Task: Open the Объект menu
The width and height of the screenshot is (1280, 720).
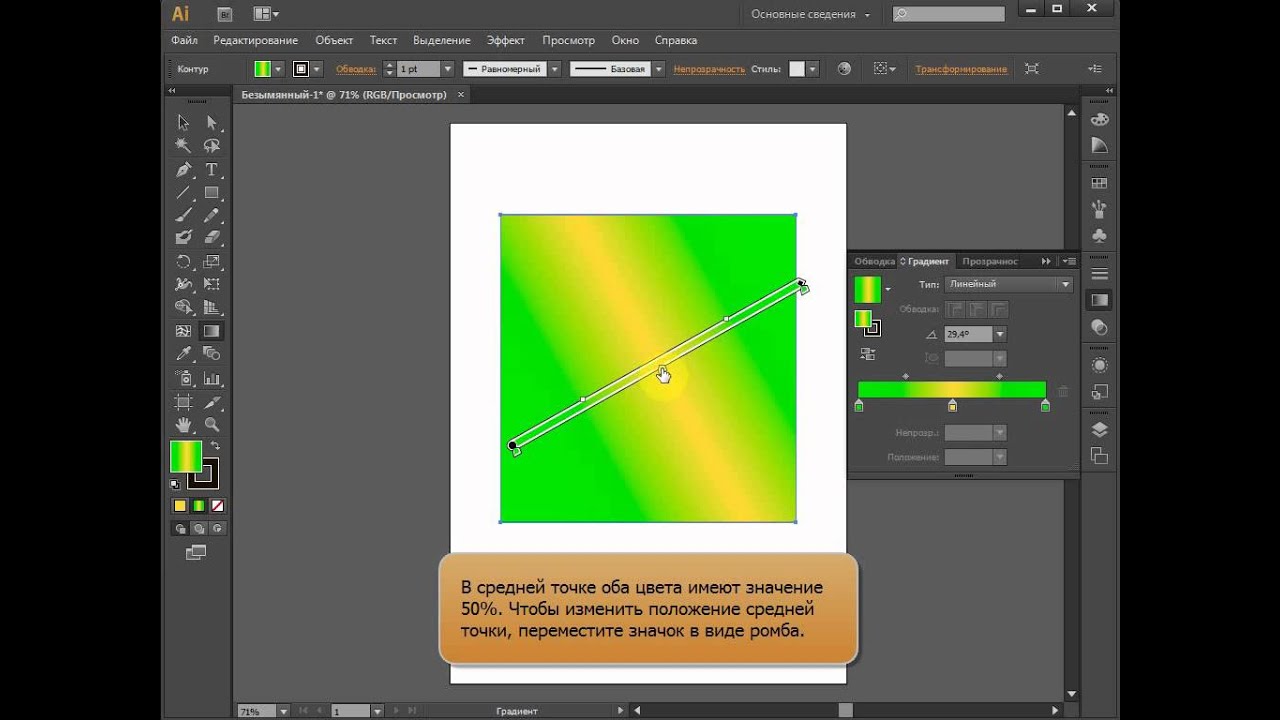Action: point(334,40)
